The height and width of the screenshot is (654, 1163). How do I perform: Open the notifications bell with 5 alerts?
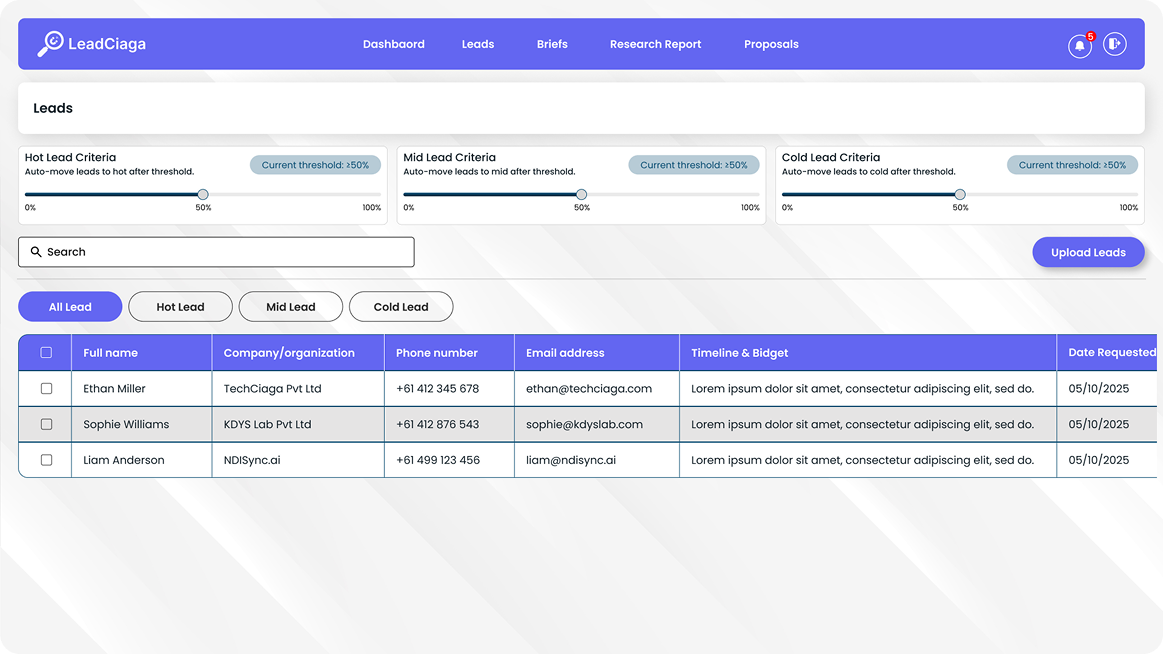tap(1079, 46)
